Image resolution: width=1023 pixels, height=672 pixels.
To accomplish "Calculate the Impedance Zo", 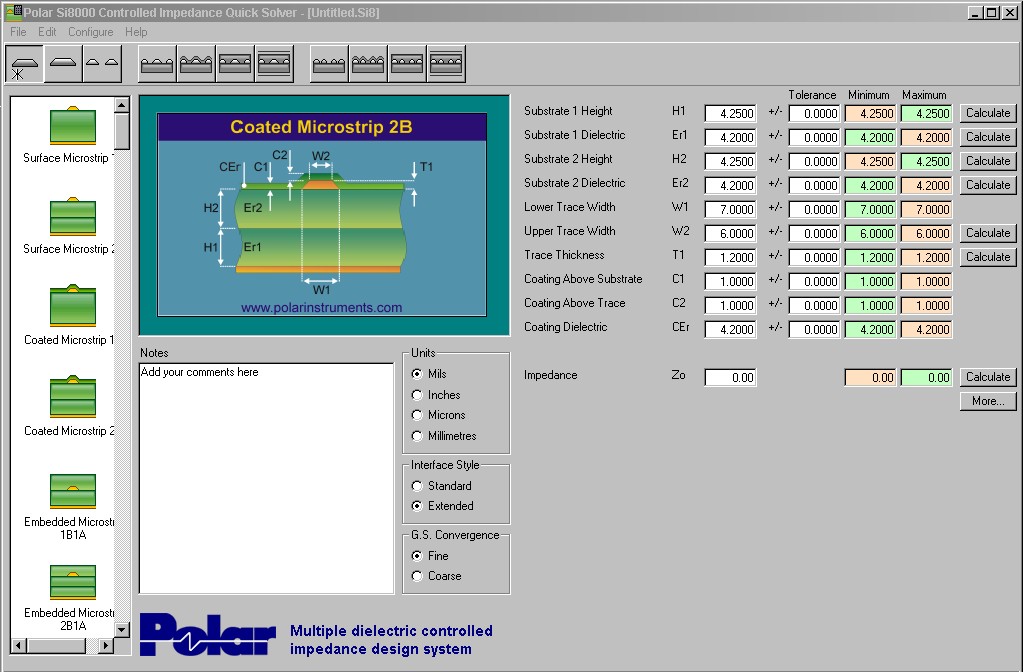I will click(x=988, y=377).
